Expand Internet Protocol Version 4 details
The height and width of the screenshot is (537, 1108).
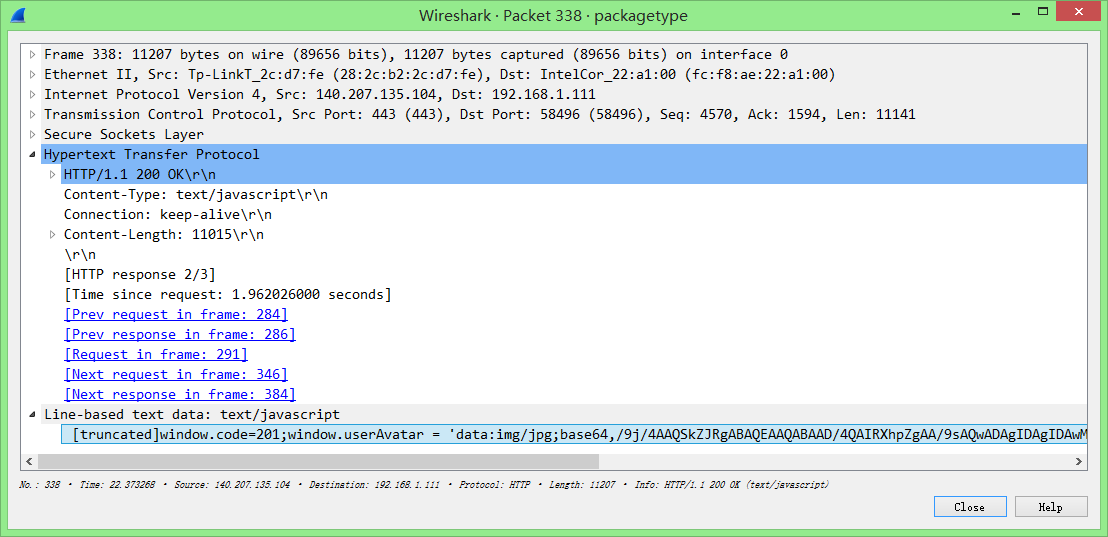click(x=33, y=94)
